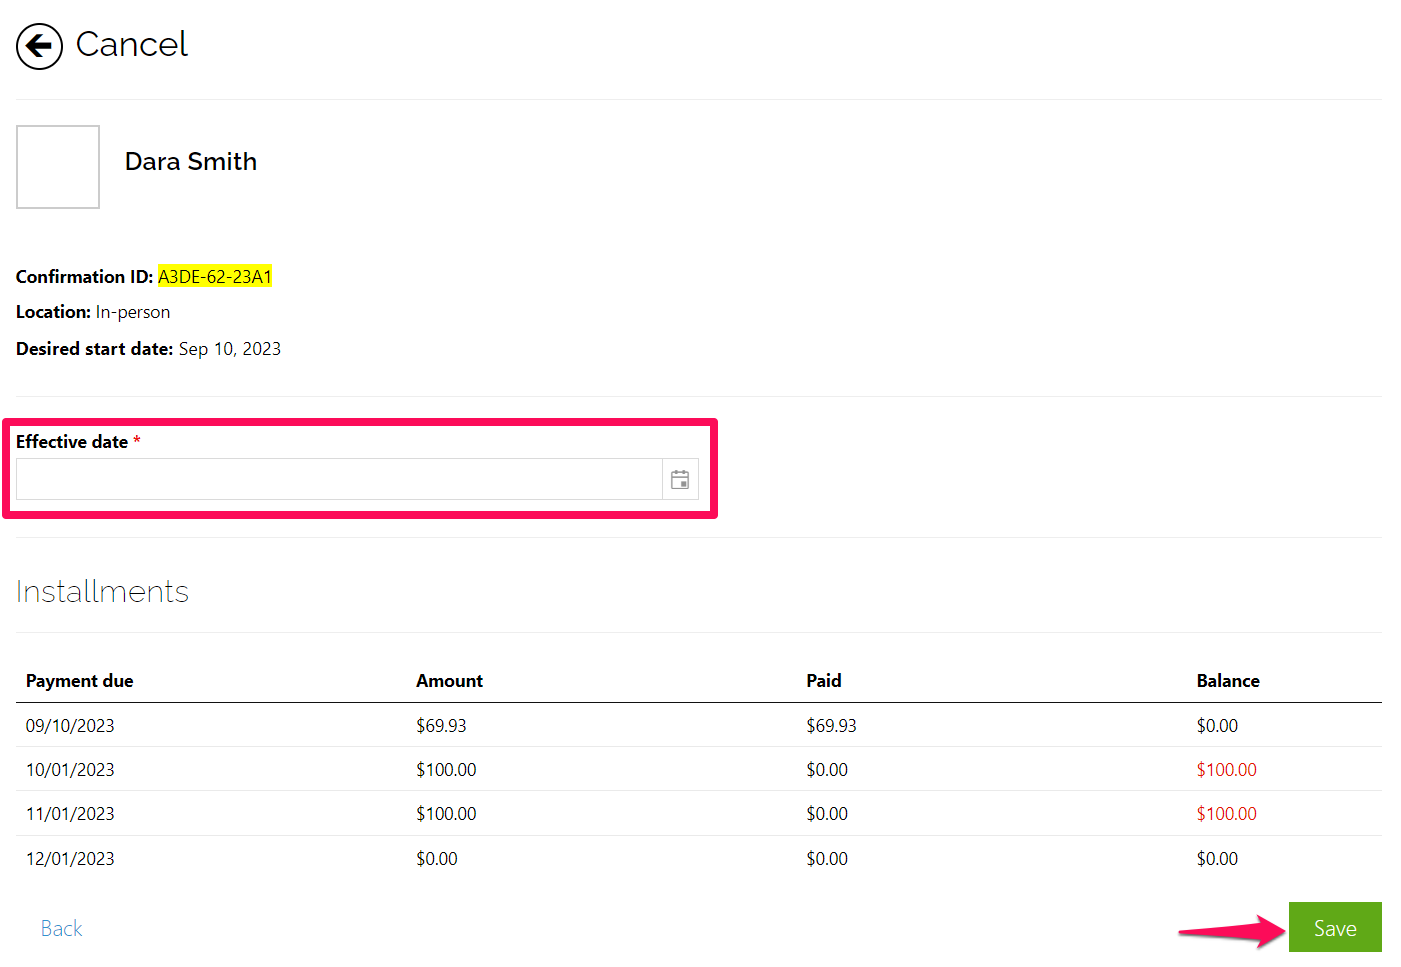Select payment due date 09/10/2023
1401x967 pixels.
tap(70, 726)
